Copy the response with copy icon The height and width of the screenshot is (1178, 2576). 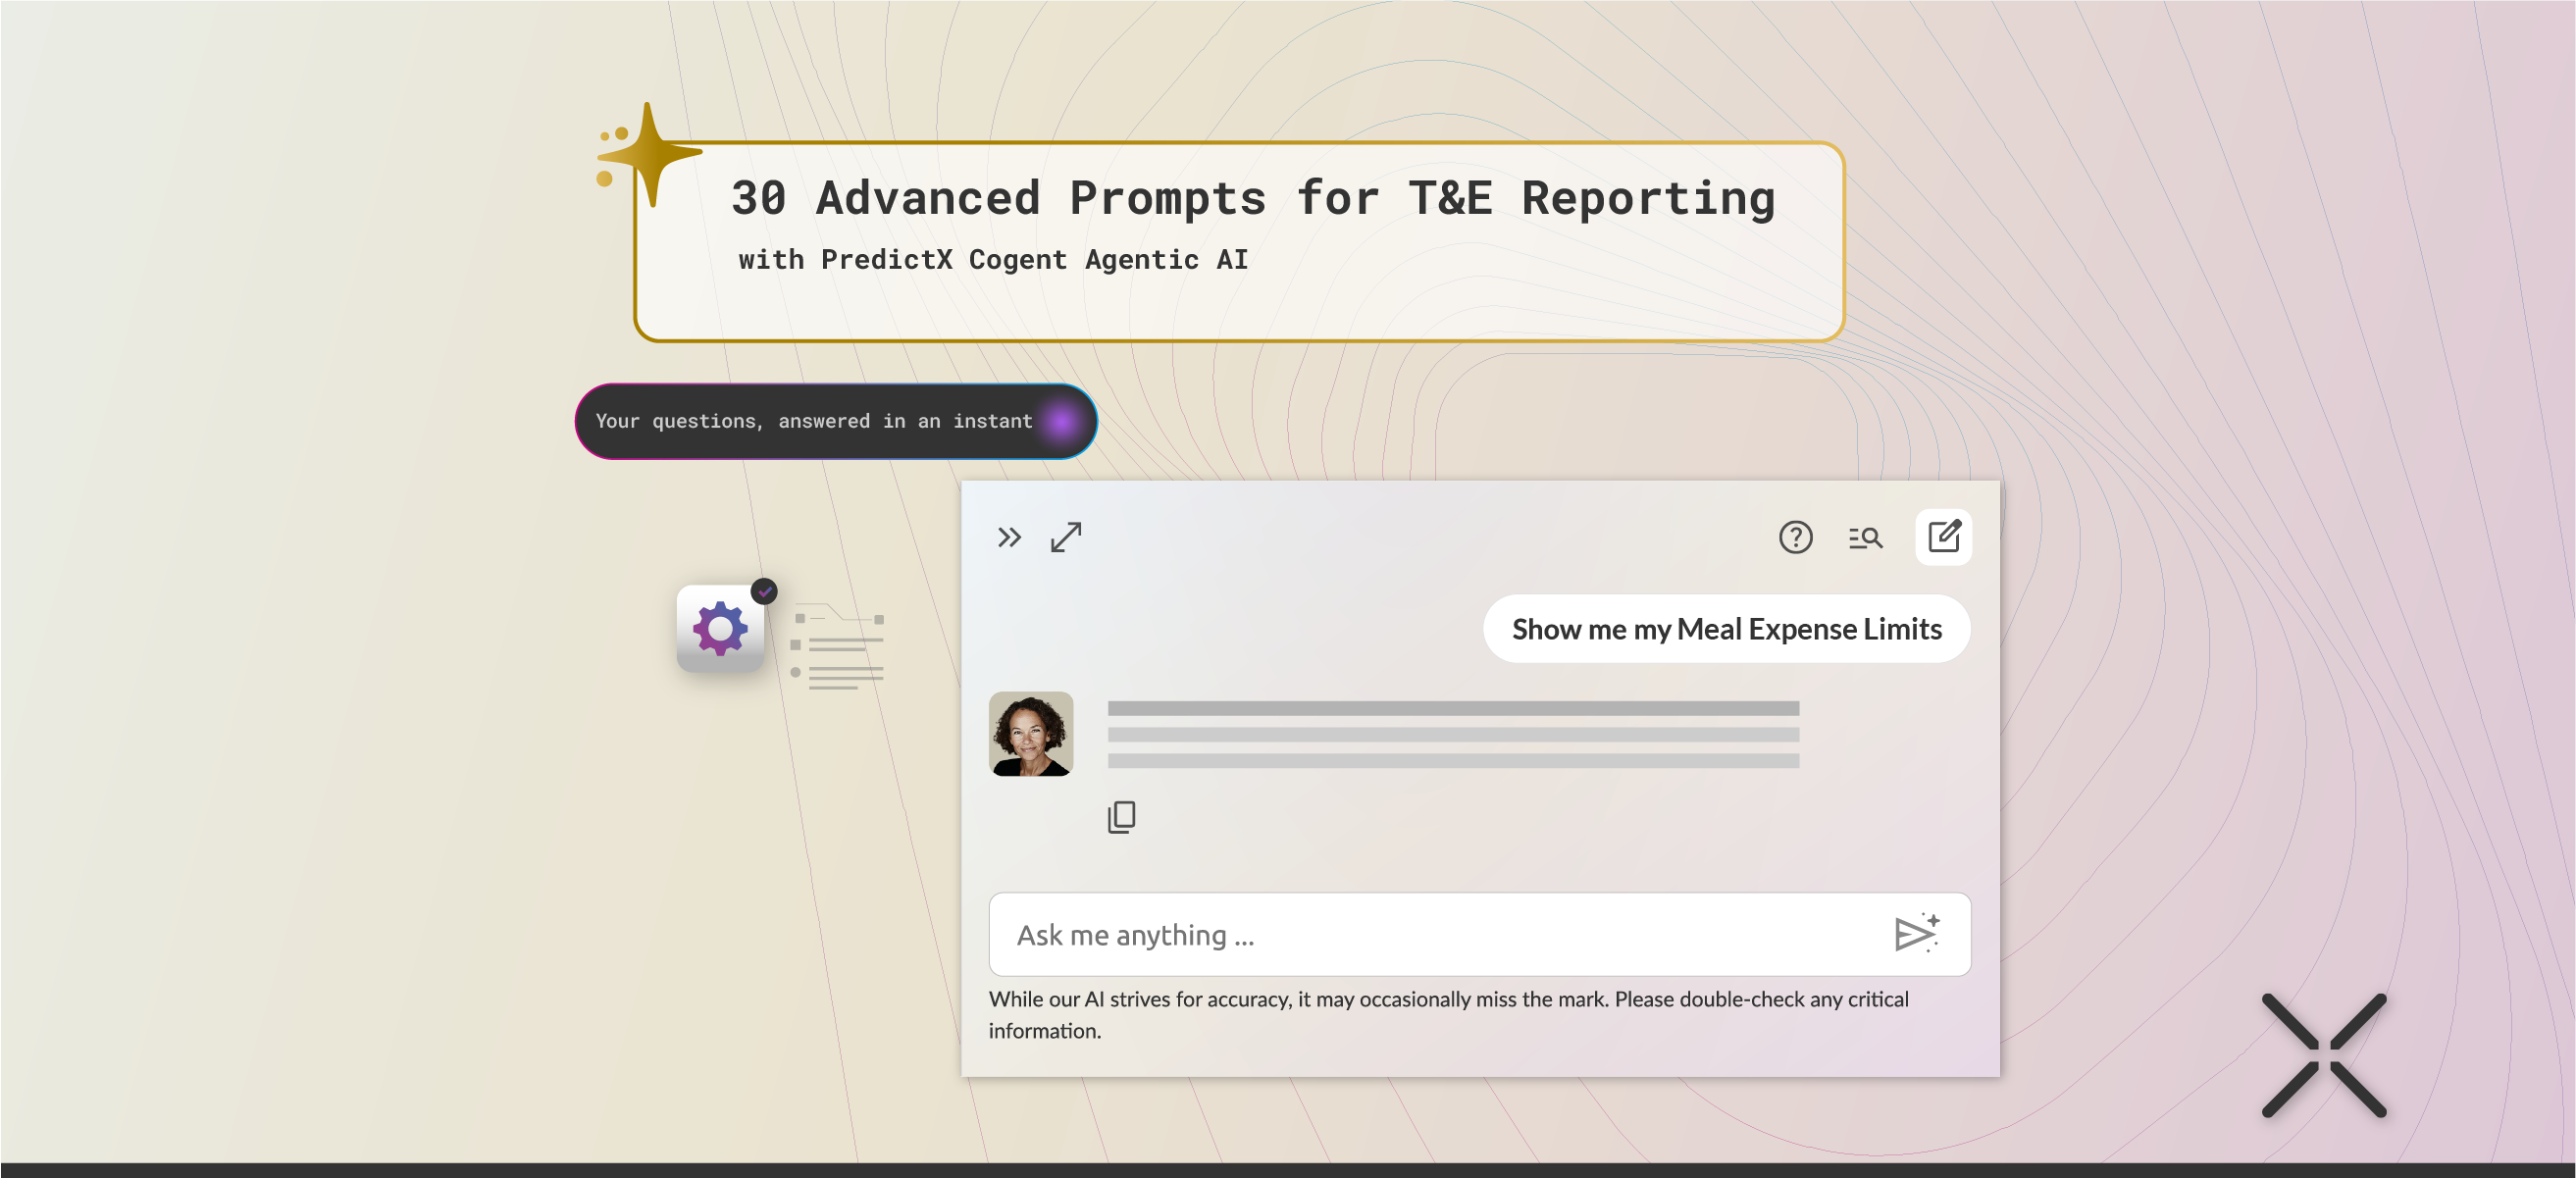pyautogui.click(x=1121, y=817)
